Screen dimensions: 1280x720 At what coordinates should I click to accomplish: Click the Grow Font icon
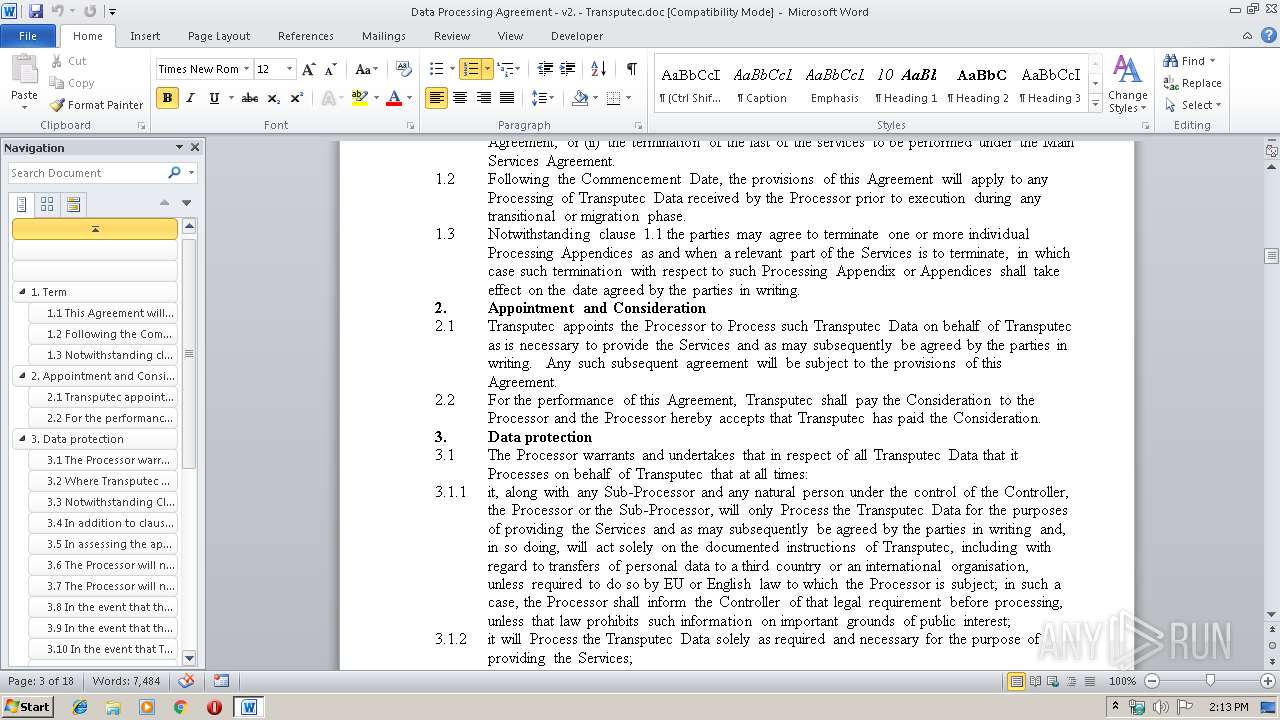(x=309, y=69)
